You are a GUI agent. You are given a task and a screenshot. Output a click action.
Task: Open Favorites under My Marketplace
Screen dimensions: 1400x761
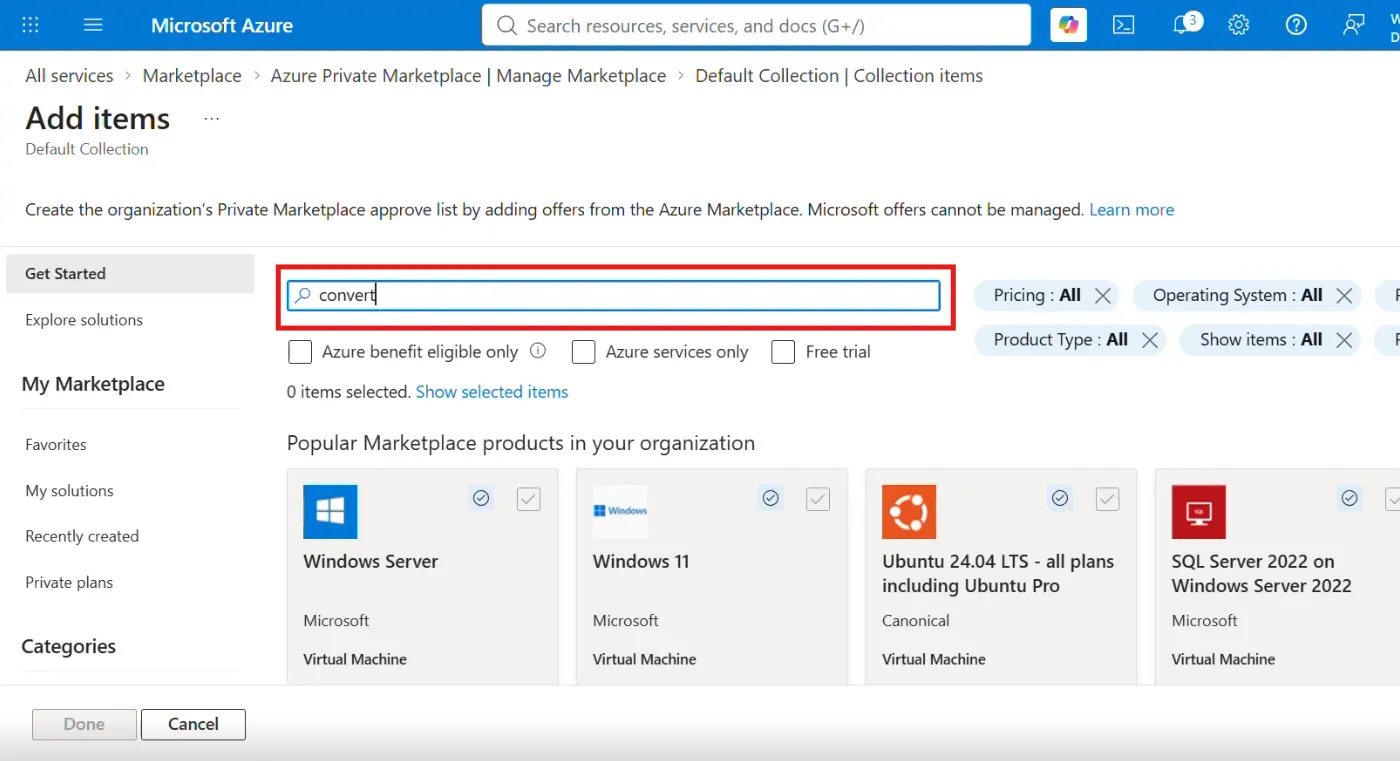56,444
